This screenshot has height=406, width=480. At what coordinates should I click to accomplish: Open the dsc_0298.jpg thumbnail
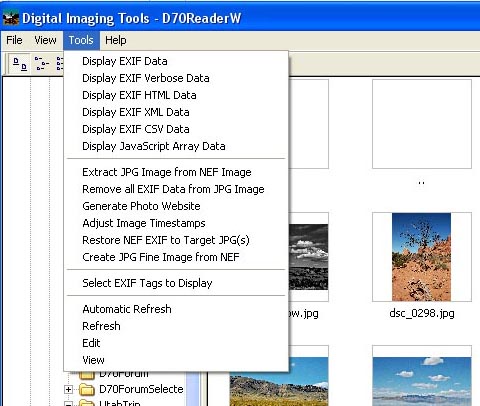(x=422, y=257)
